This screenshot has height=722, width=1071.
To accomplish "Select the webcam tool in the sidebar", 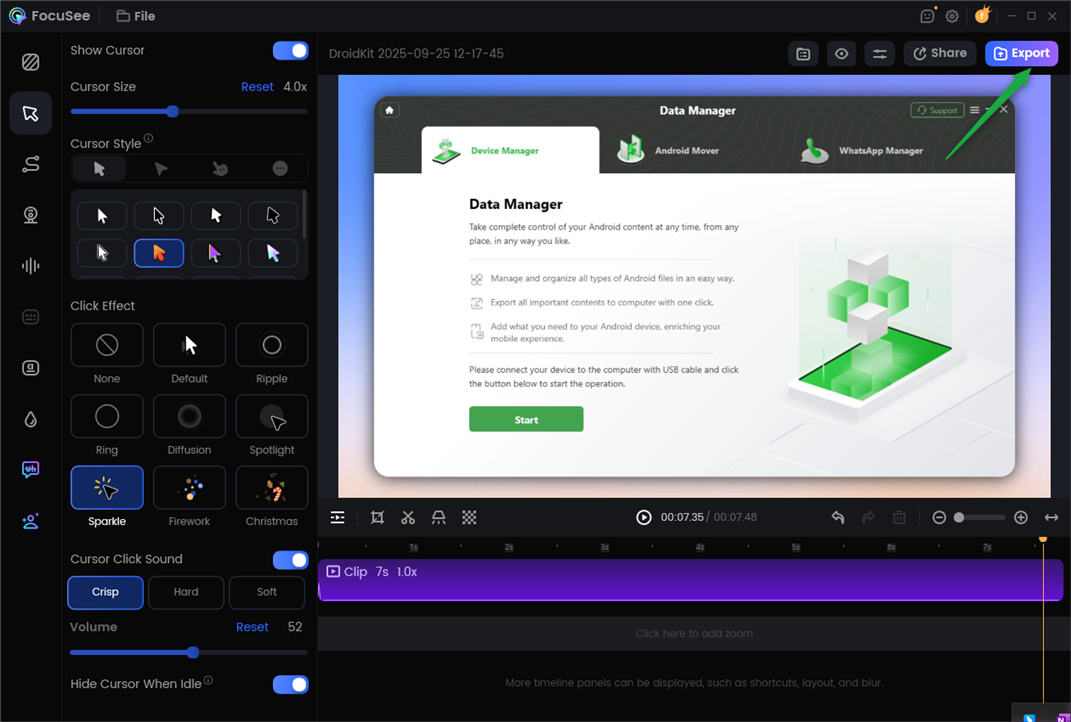I will click(x=30, y=215).
